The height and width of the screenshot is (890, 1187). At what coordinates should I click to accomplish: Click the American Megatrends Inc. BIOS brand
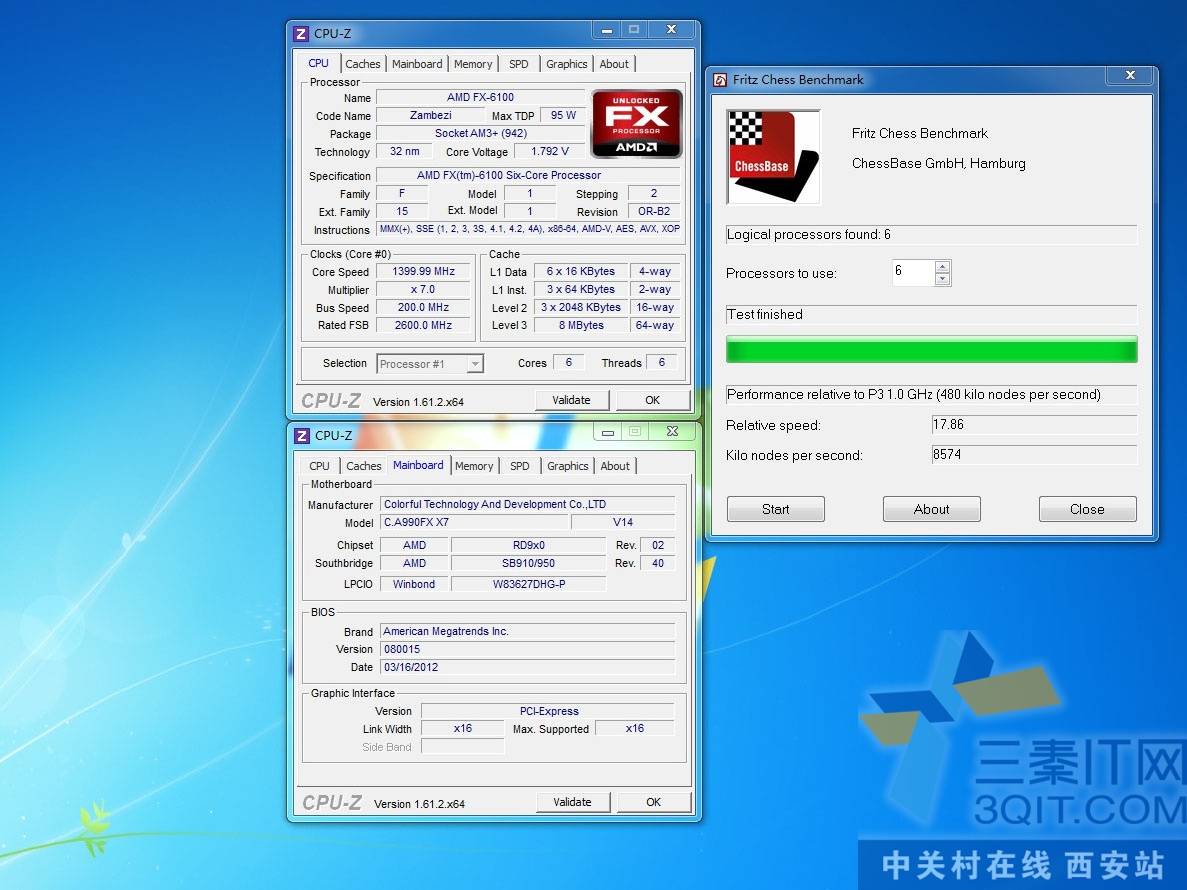(528, 632)
